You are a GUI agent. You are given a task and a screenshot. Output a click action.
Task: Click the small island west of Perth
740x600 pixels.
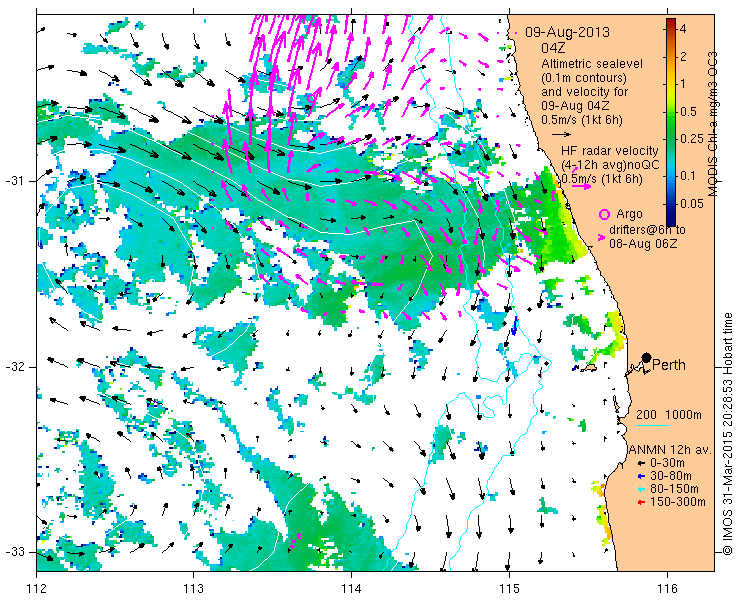[x=590, y=367]
